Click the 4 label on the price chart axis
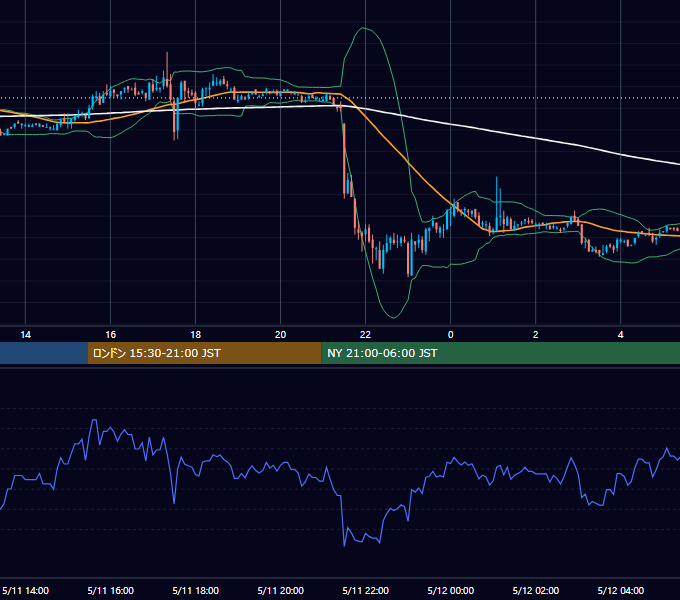680x600 pixels. [x=621, y=335]
